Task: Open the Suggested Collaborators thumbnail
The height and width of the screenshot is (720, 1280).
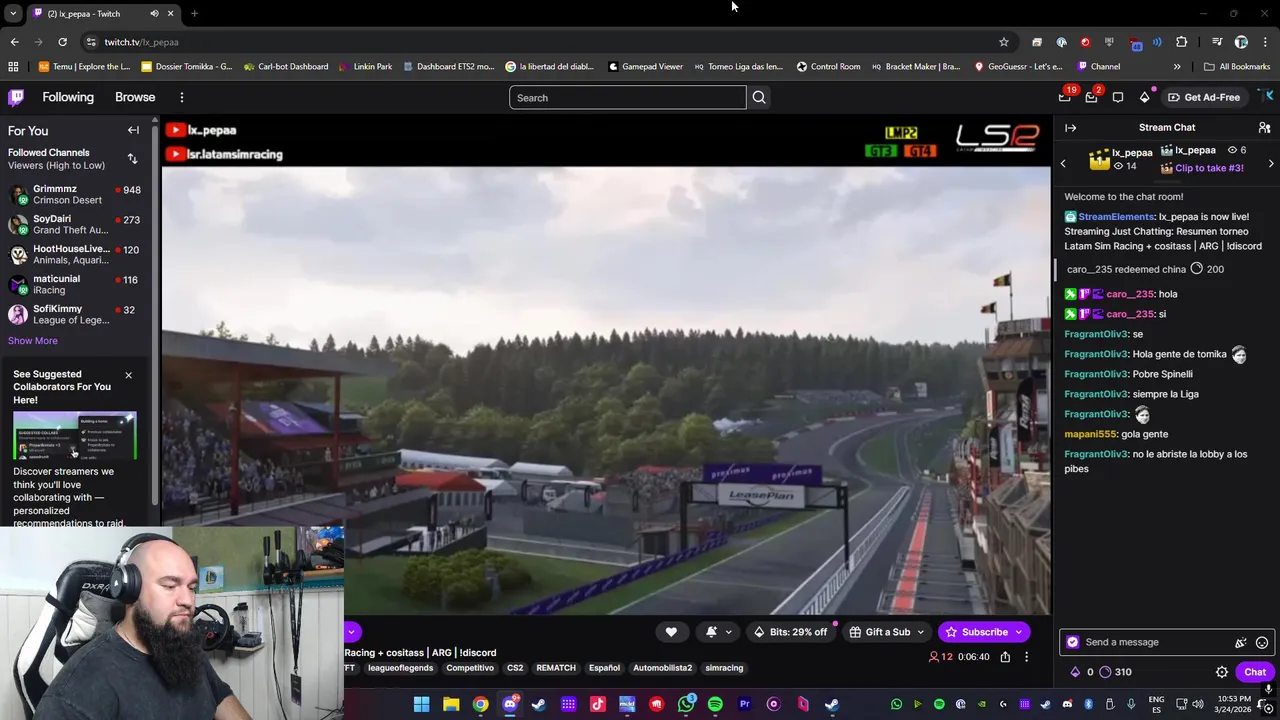Action: [x=75, y=435]
